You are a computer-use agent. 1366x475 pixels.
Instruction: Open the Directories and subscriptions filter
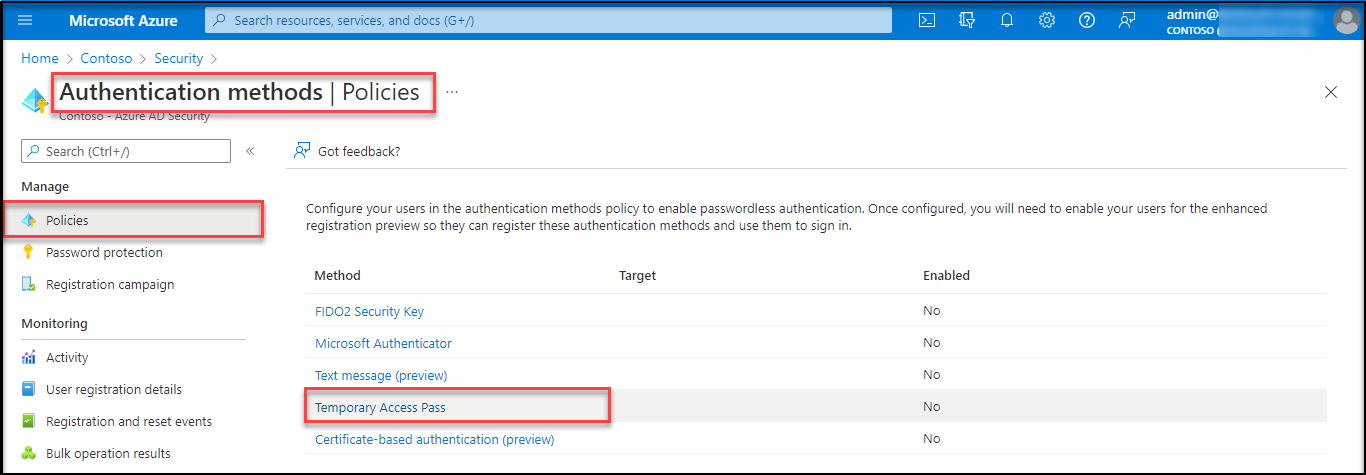(967, 20)
